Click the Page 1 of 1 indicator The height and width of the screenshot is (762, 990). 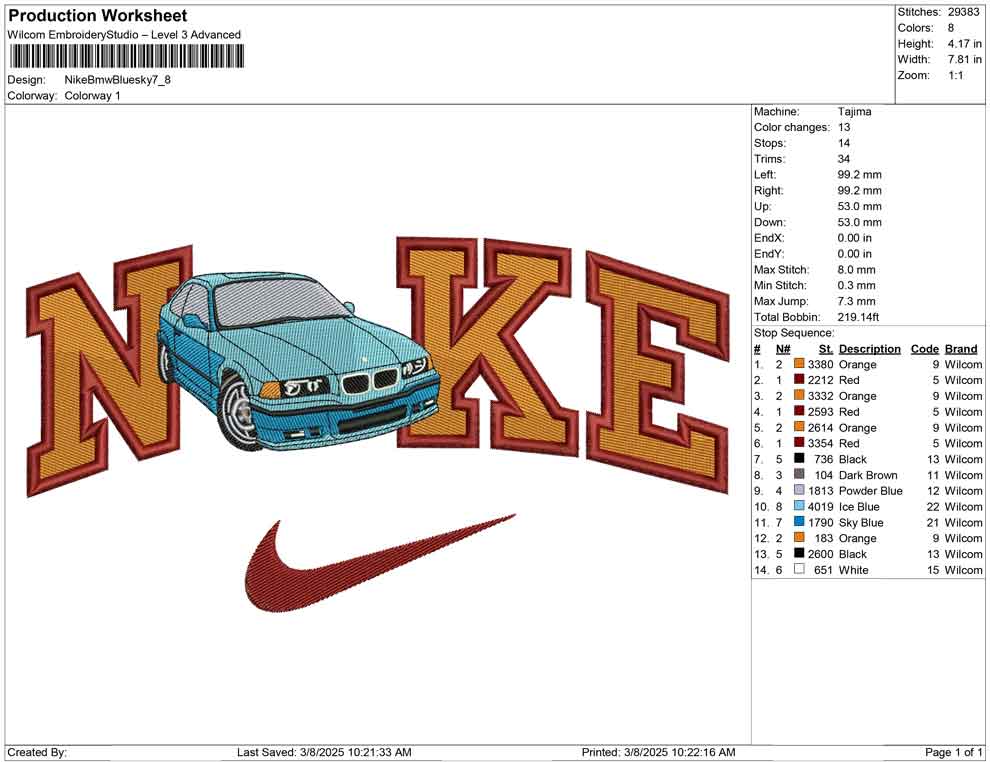pos(953,752)
